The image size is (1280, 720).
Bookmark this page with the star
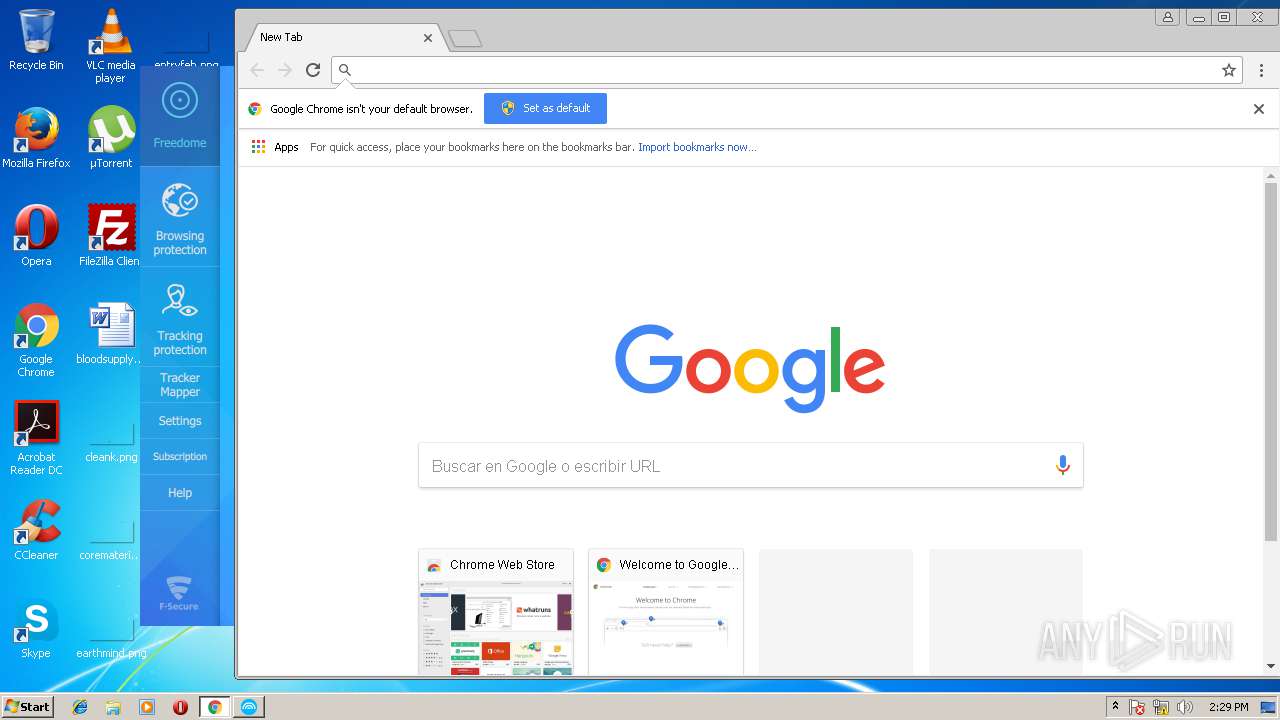pos(1229,70)
